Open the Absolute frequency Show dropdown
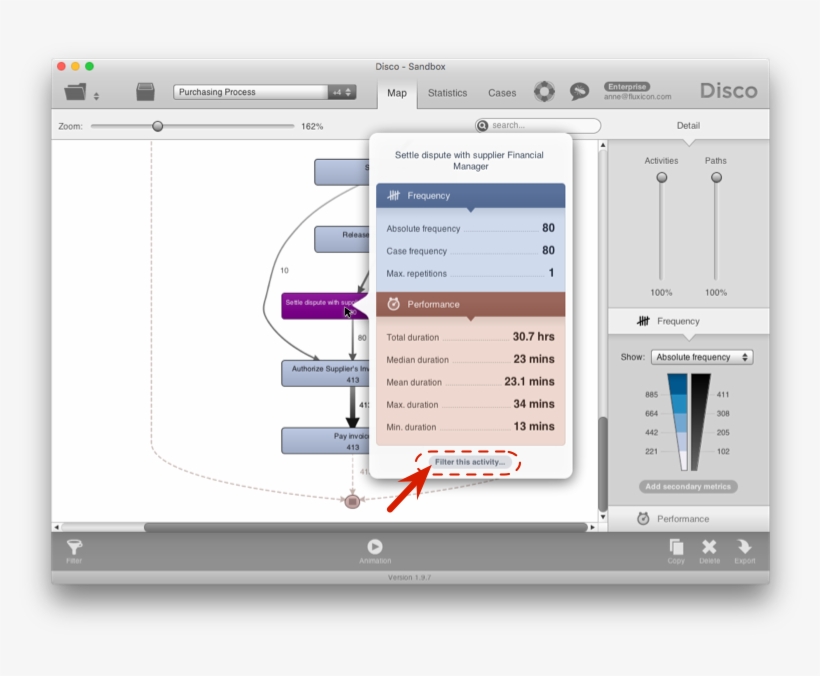The height and width of the screenshot is (676, 820). pyautogui.click(x=702, y=357)
